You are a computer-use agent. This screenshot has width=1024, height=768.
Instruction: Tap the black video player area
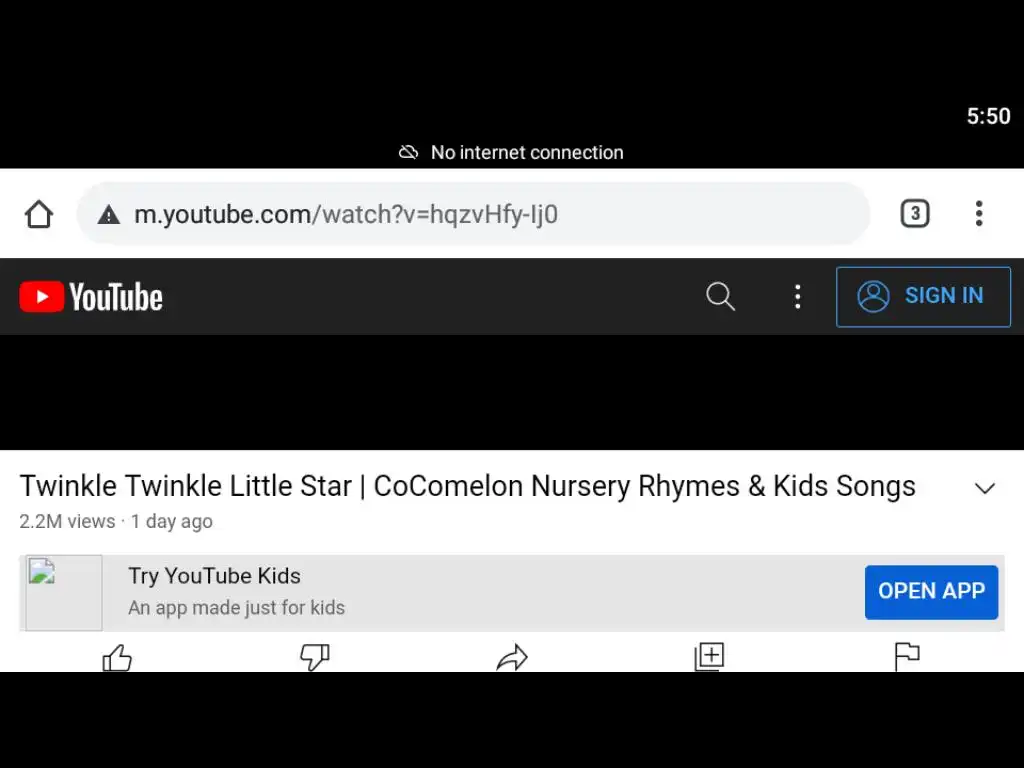(512, 392)
